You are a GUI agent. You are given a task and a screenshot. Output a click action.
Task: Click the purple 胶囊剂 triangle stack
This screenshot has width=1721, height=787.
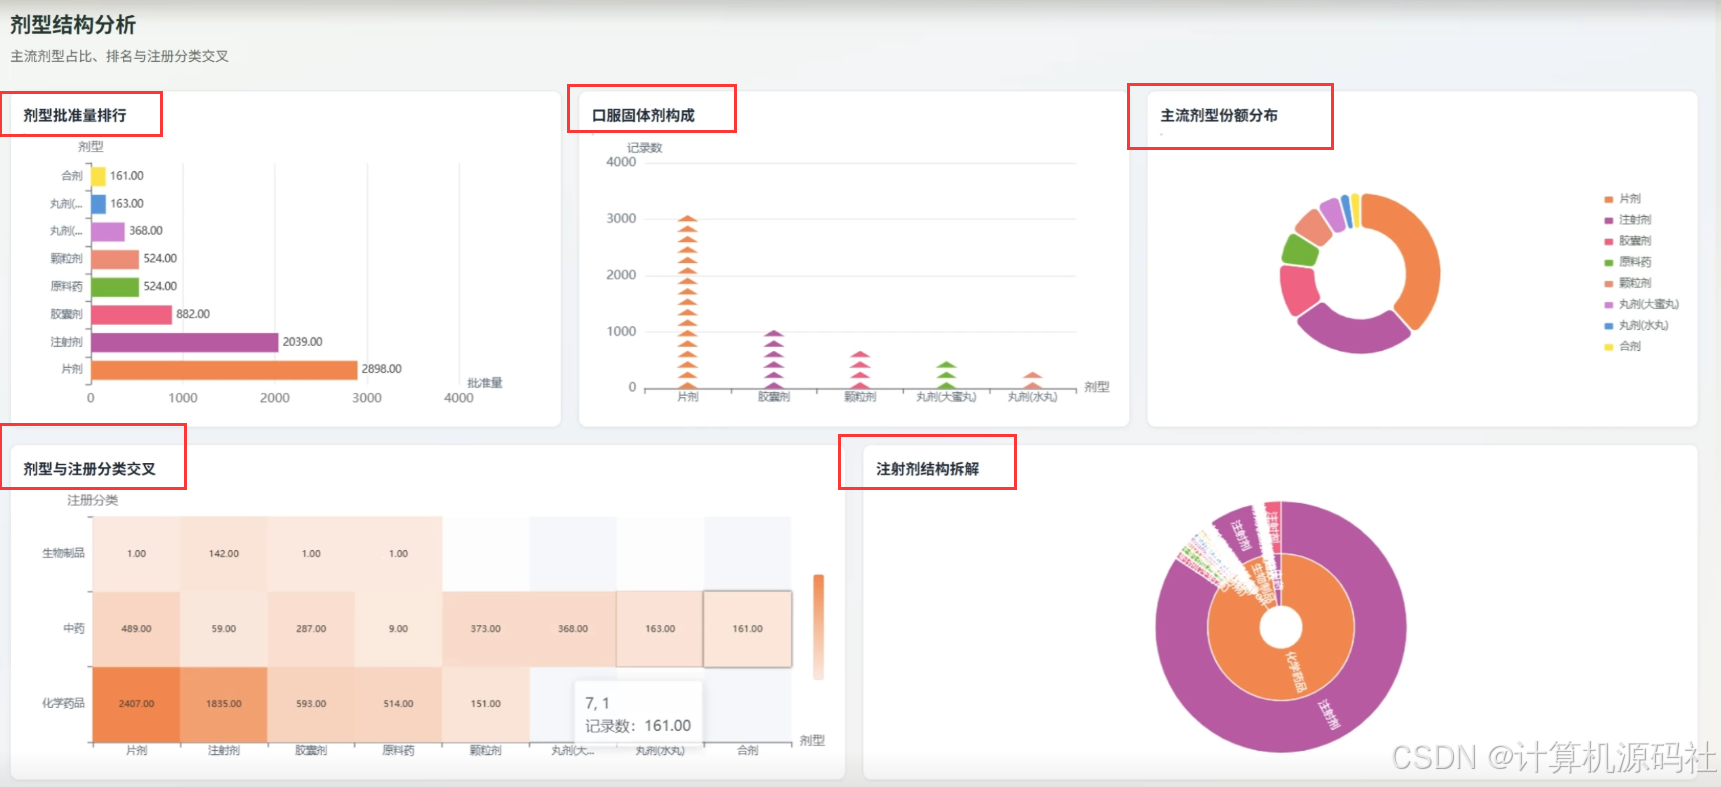(774, 360)
